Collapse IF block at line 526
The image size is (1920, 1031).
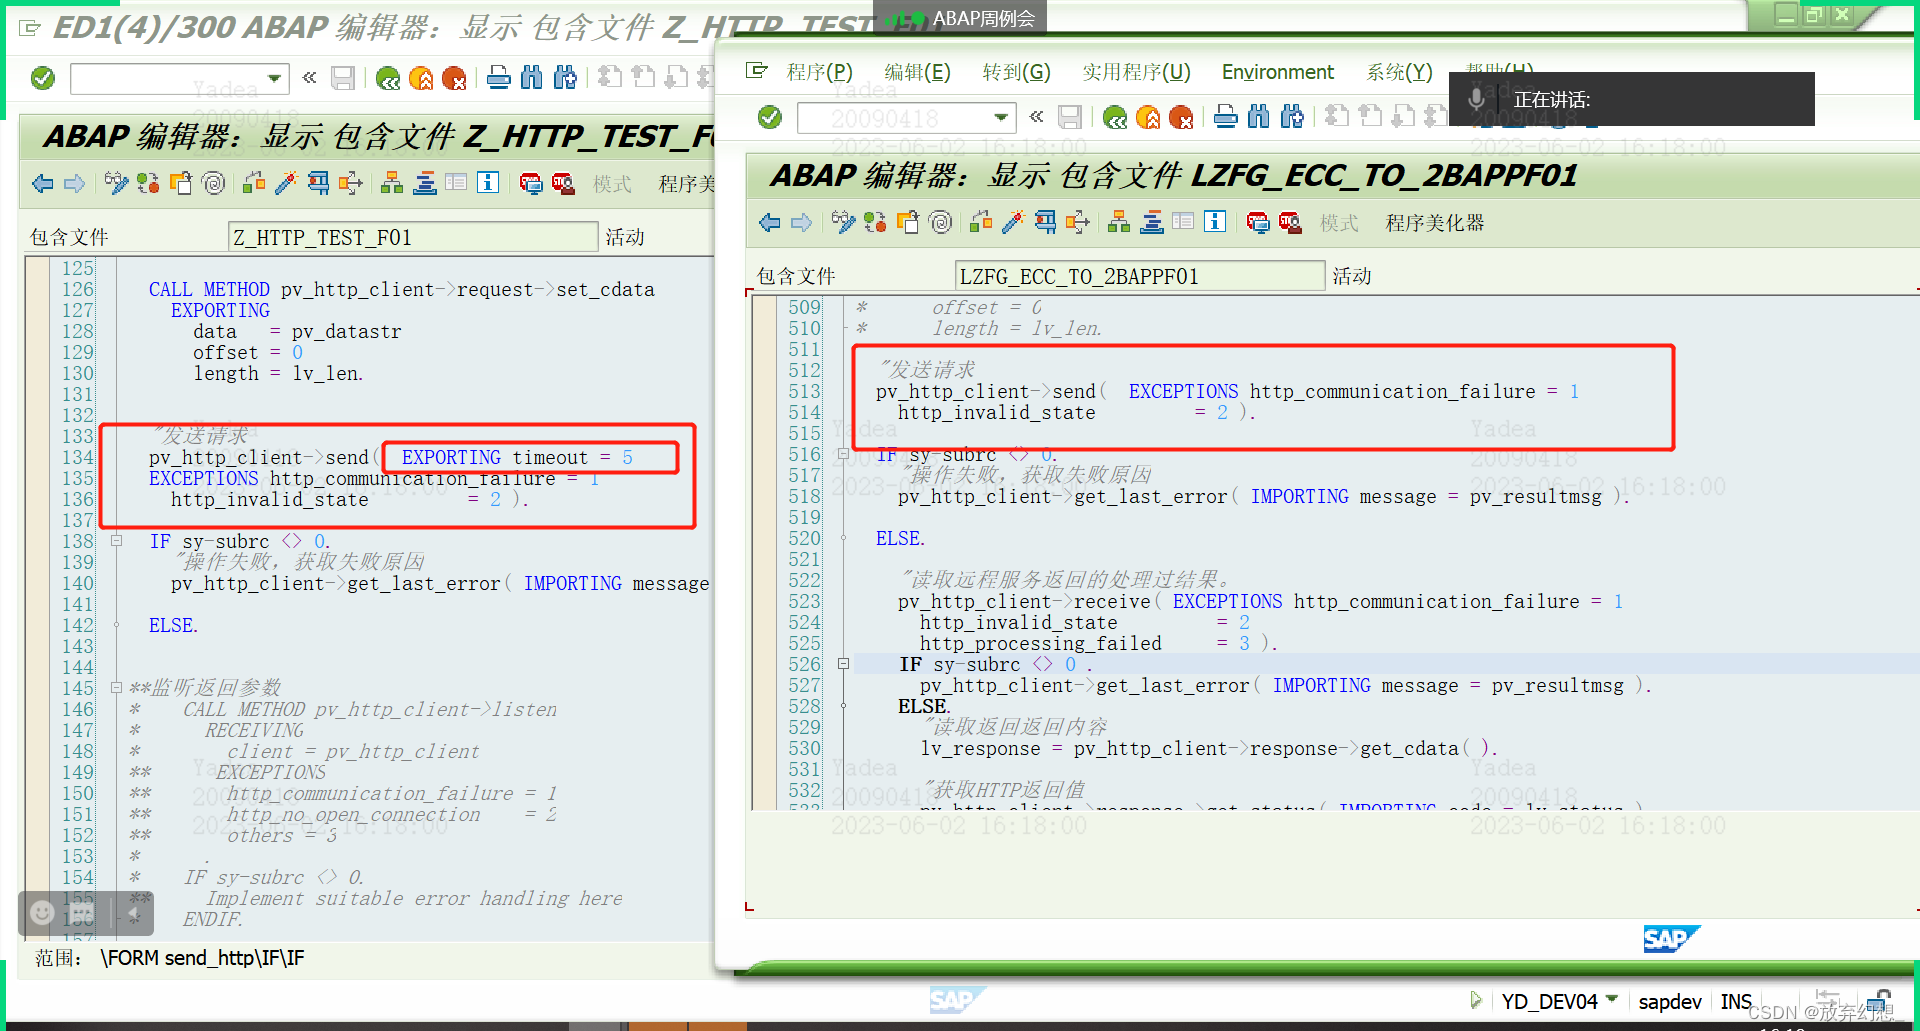tap(844, 664)
